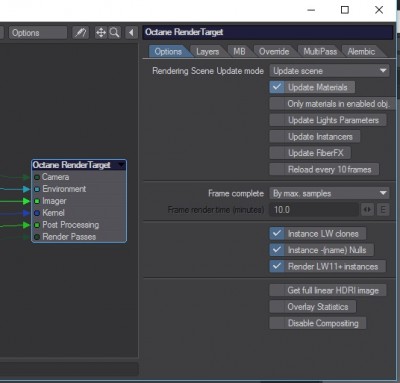Click the Frame render time input field
The width and height of the screenshot is (400, 383).
(314, 210)
